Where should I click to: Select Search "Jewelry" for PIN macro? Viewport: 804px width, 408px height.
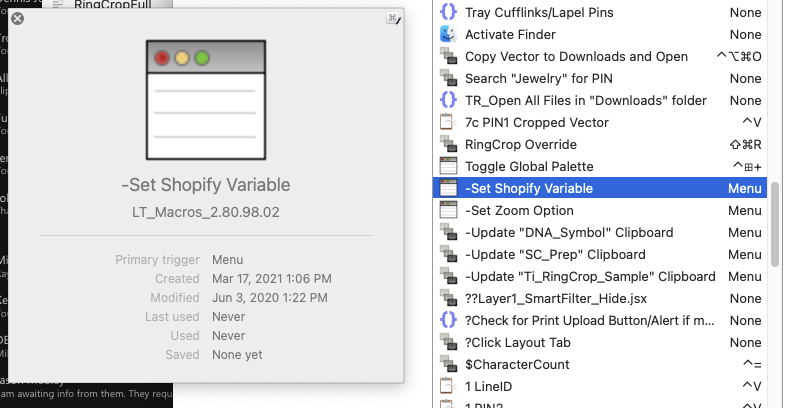click(600, 78)
